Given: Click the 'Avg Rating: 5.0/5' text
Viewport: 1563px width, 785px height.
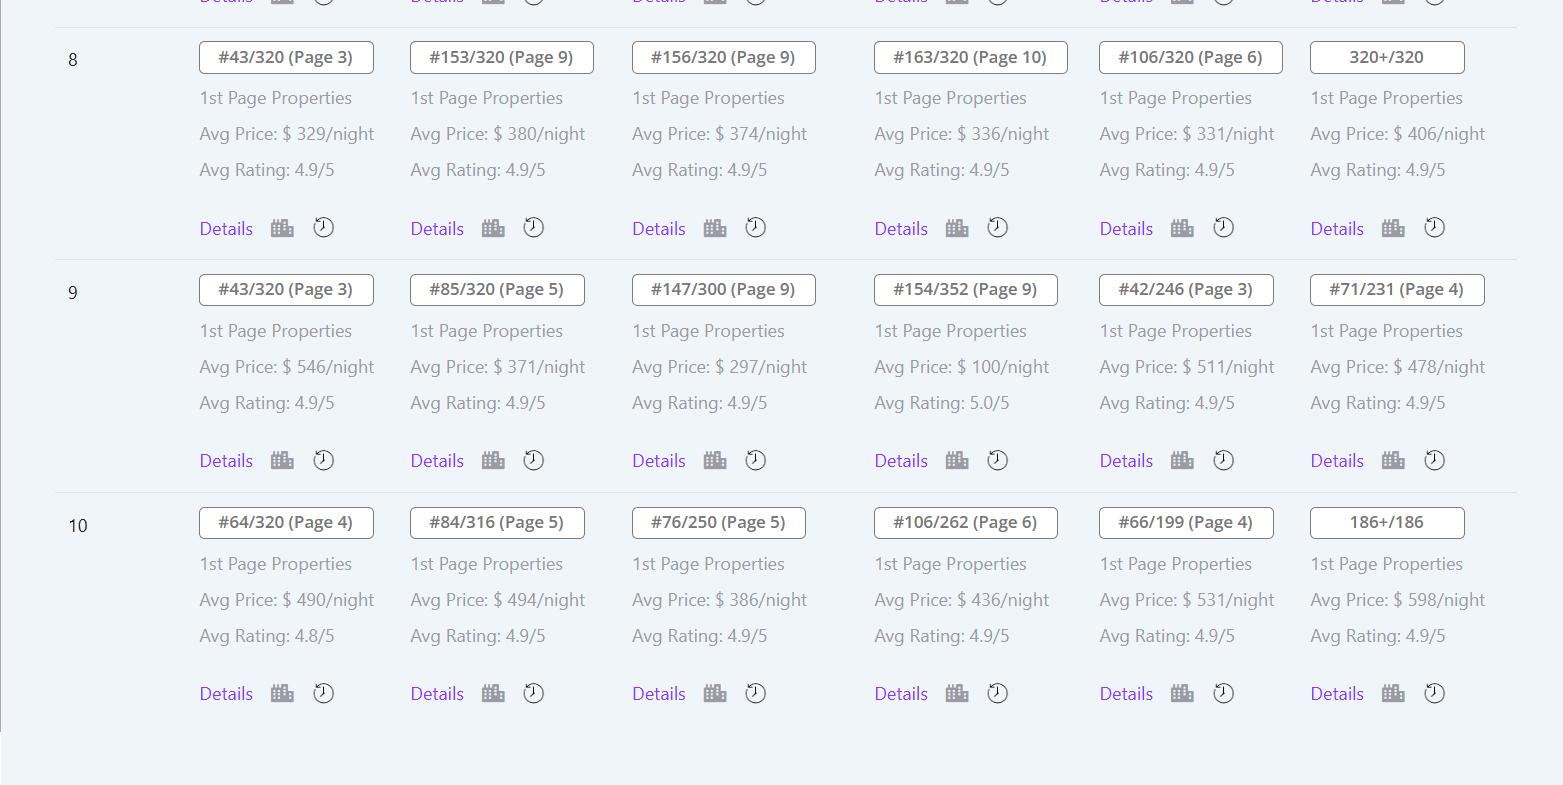Looking at the screenshot, I should click(x=942, y=403).
